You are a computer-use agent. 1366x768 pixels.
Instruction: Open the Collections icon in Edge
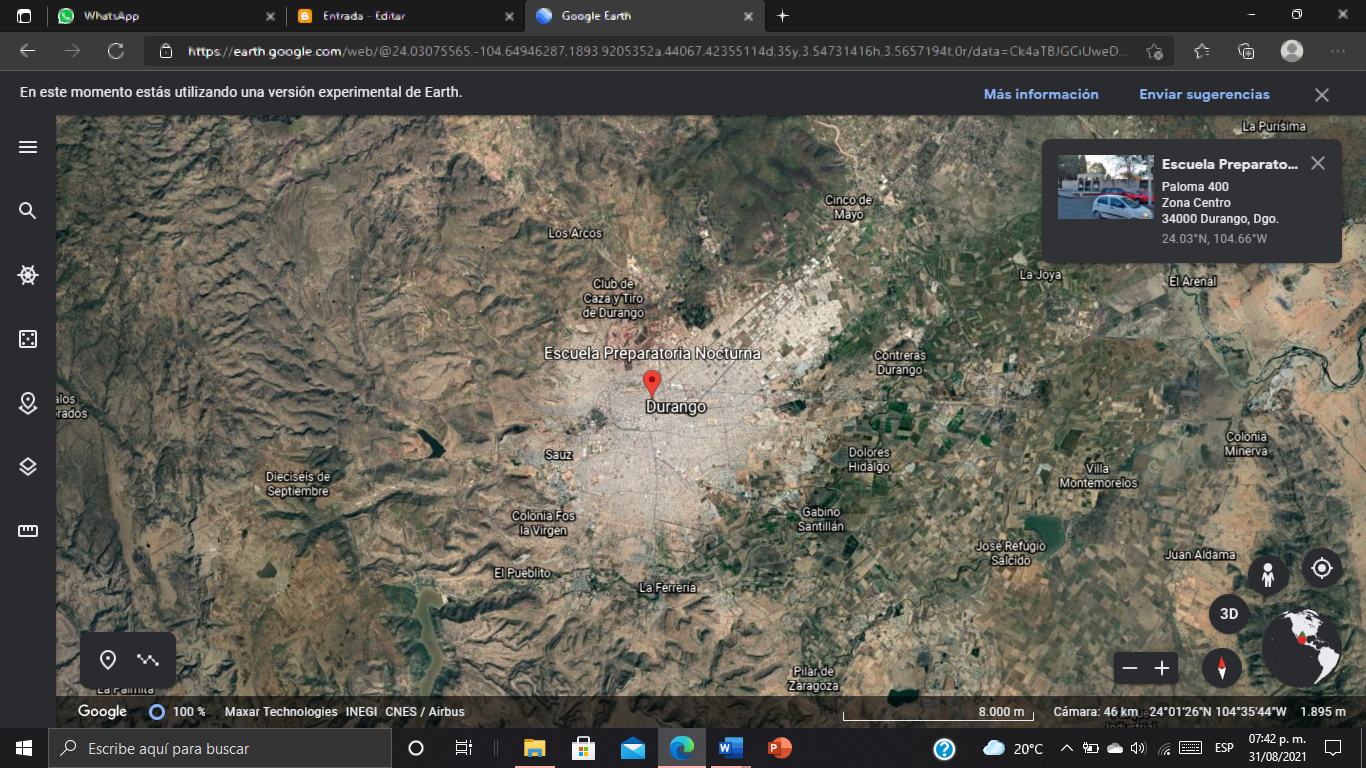(1246, 51)
